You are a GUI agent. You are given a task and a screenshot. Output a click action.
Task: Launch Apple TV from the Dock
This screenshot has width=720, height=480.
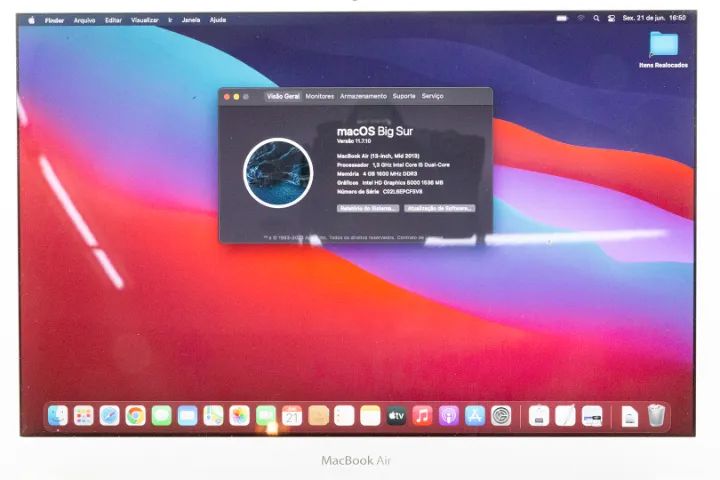point(396,416)
